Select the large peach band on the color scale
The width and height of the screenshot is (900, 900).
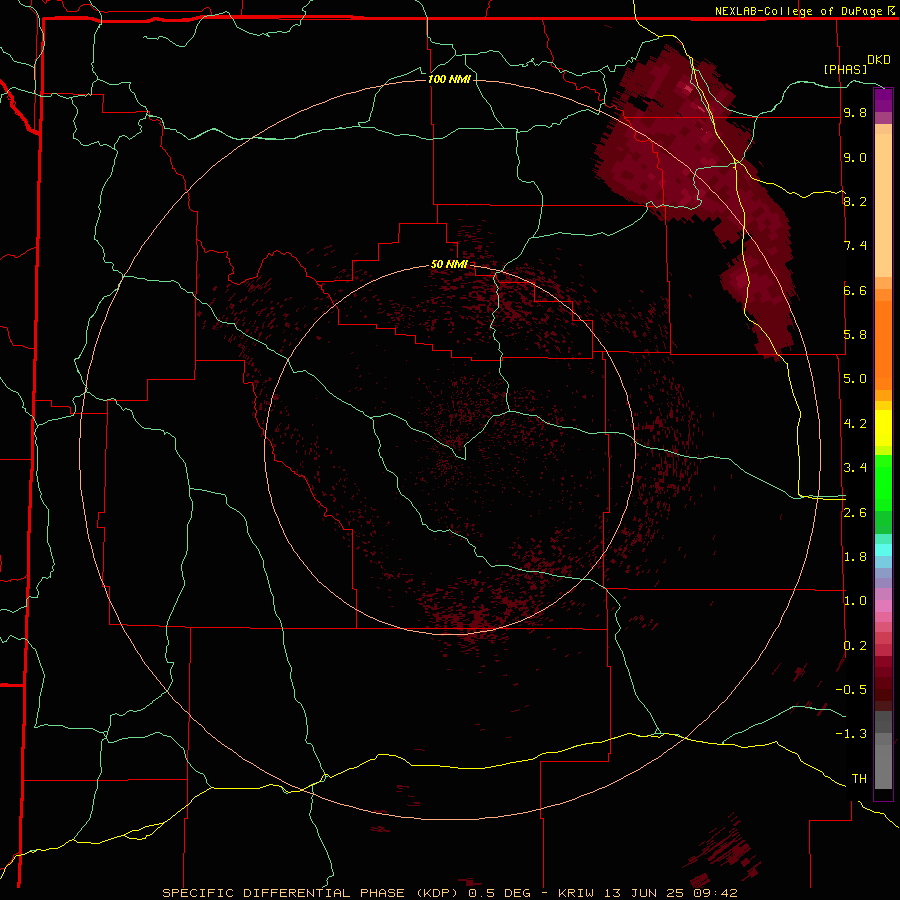[883, 205]
